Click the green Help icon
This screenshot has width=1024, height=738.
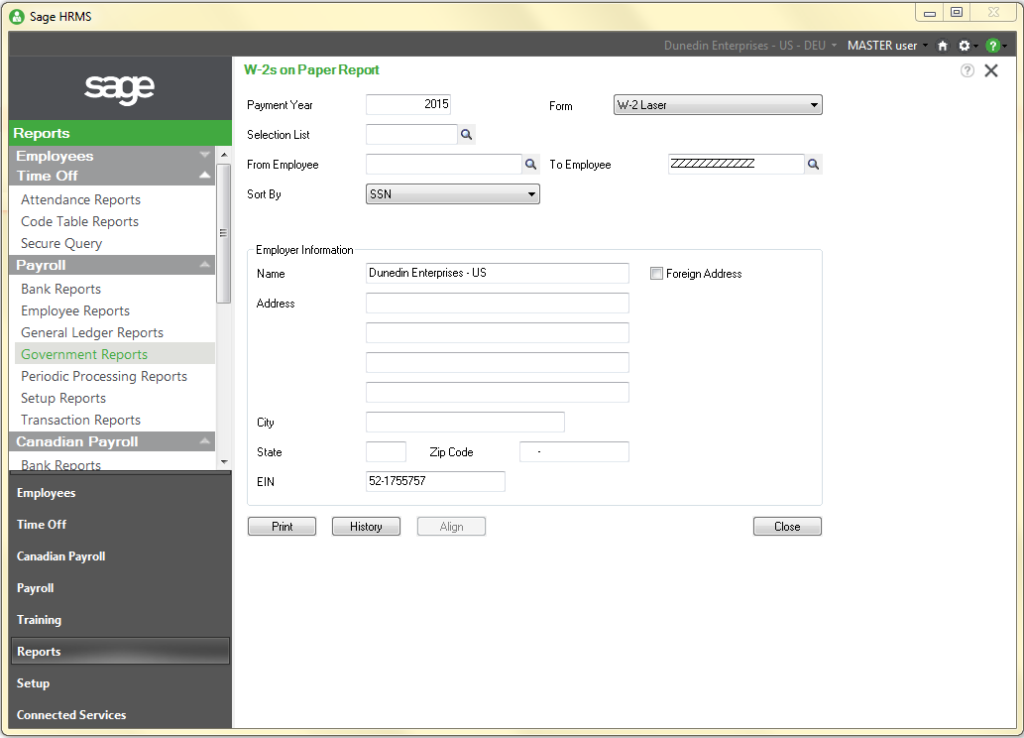992,45
